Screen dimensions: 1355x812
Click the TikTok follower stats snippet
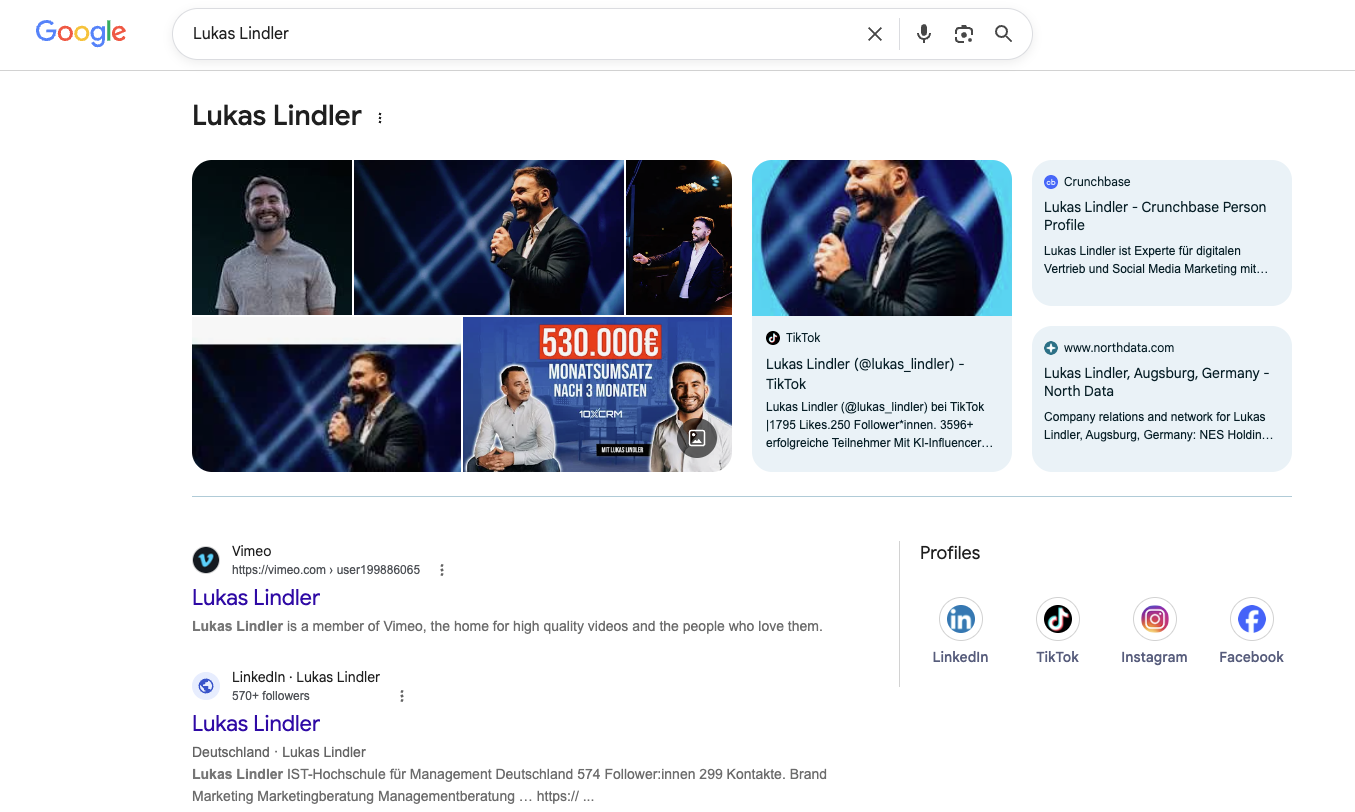point(880,424)
